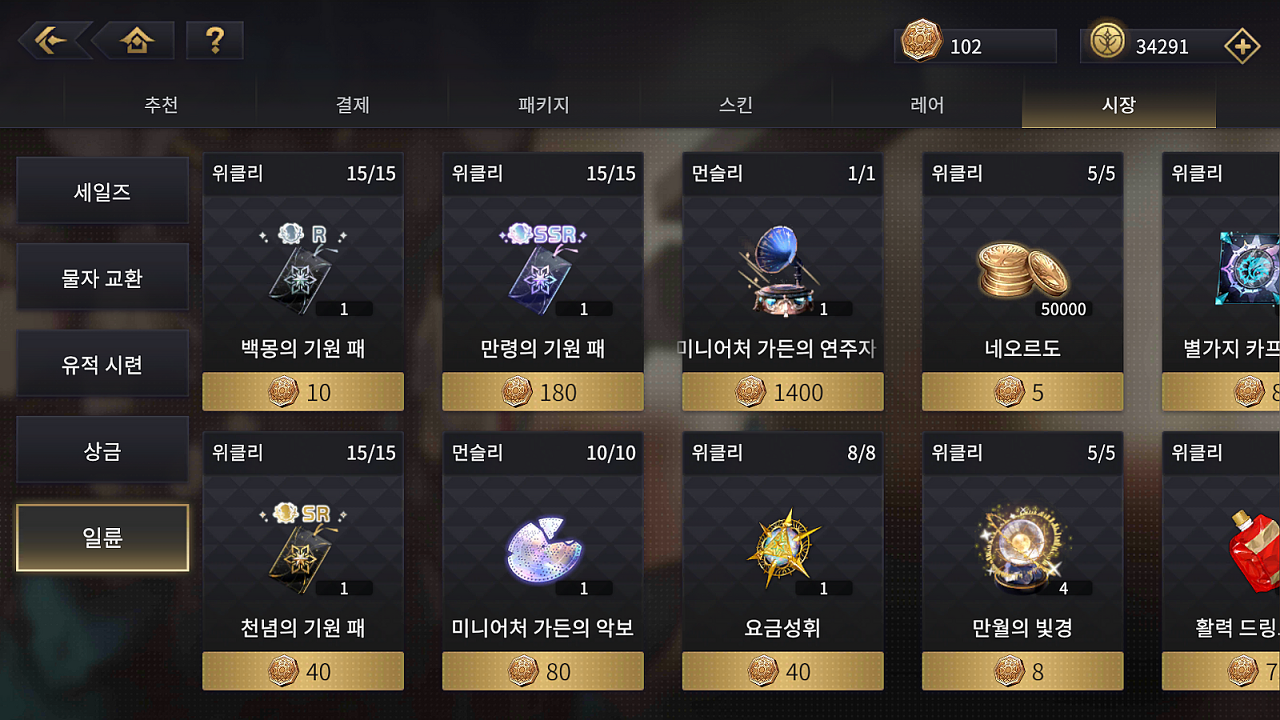The width and height of the screenshot is (1280, 720).
Task: Return to home via house icon
Action: coord(135,40)
